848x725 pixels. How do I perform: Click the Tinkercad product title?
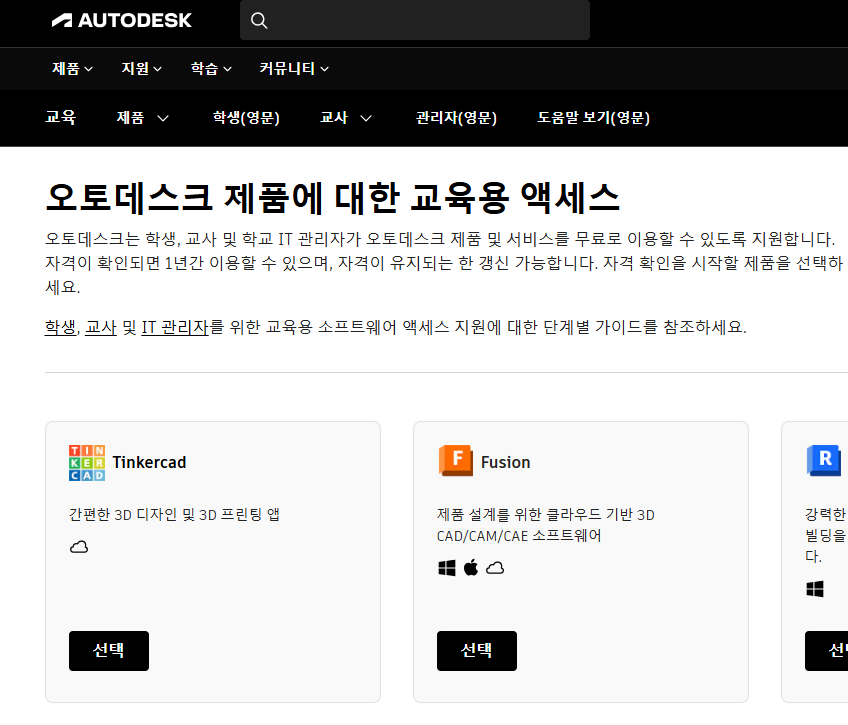(149, 463)
